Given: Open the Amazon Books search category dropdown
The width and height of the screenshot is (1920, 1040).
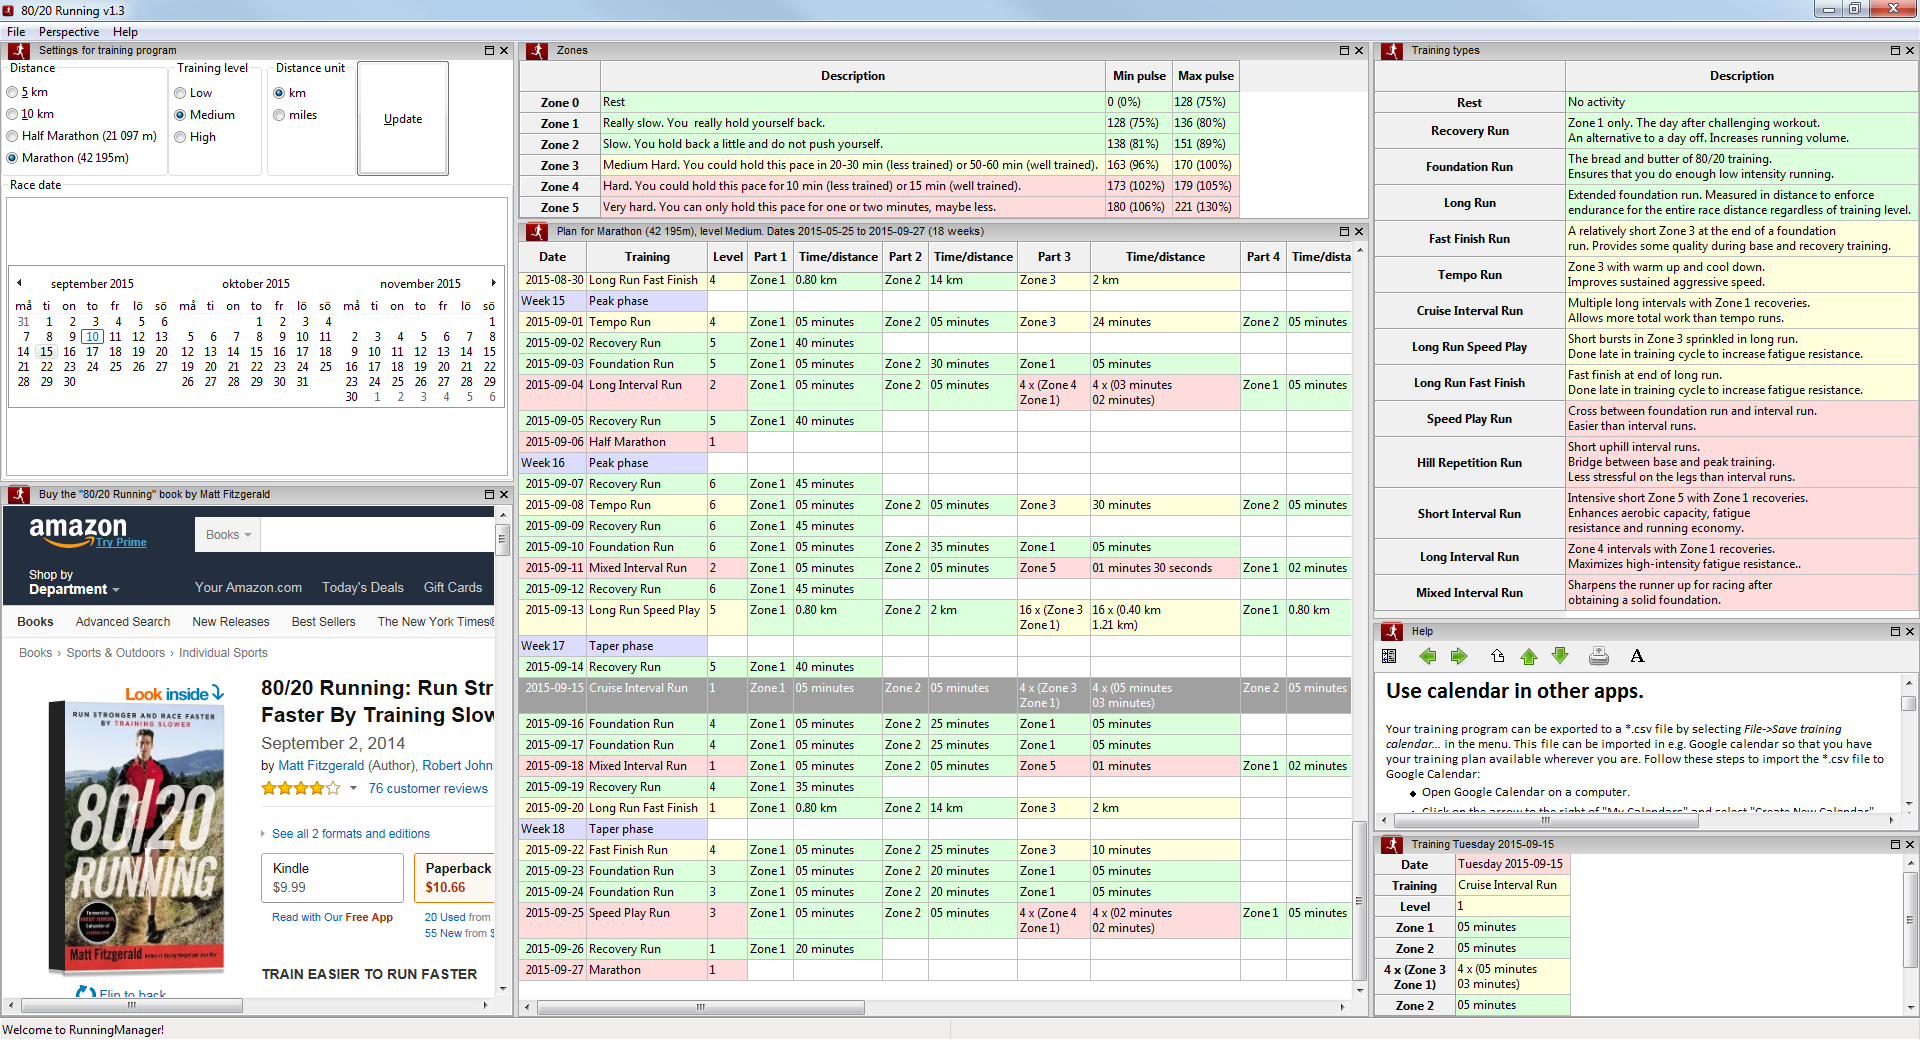Looking at the screenshot, I should [228, 535].
